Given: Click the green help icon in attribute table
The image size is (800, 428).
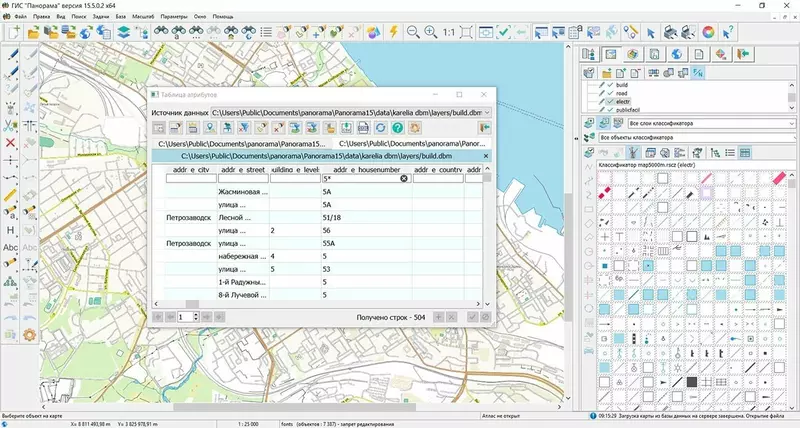Looking at the screenshot, I should click(397, 128).
